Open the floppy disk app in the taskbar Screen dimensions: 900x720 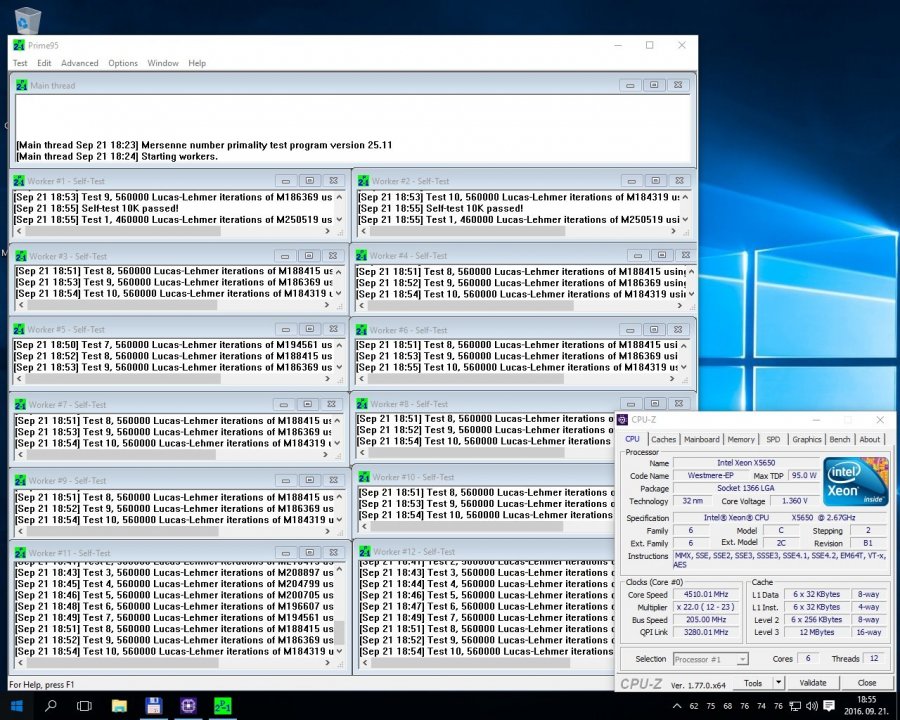coord(153,706)
